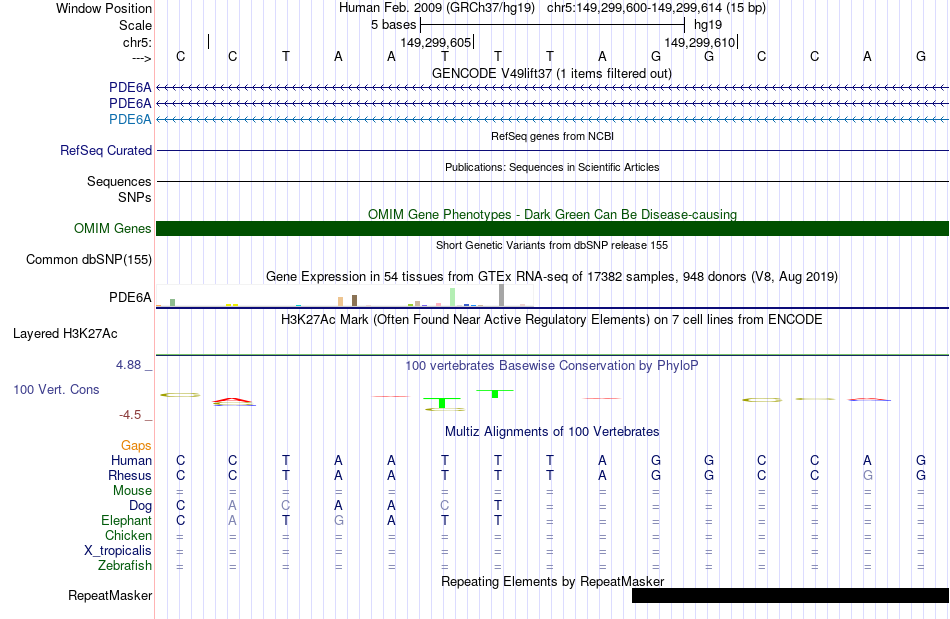Click the 149,299,605 position marker

[436, 42]
